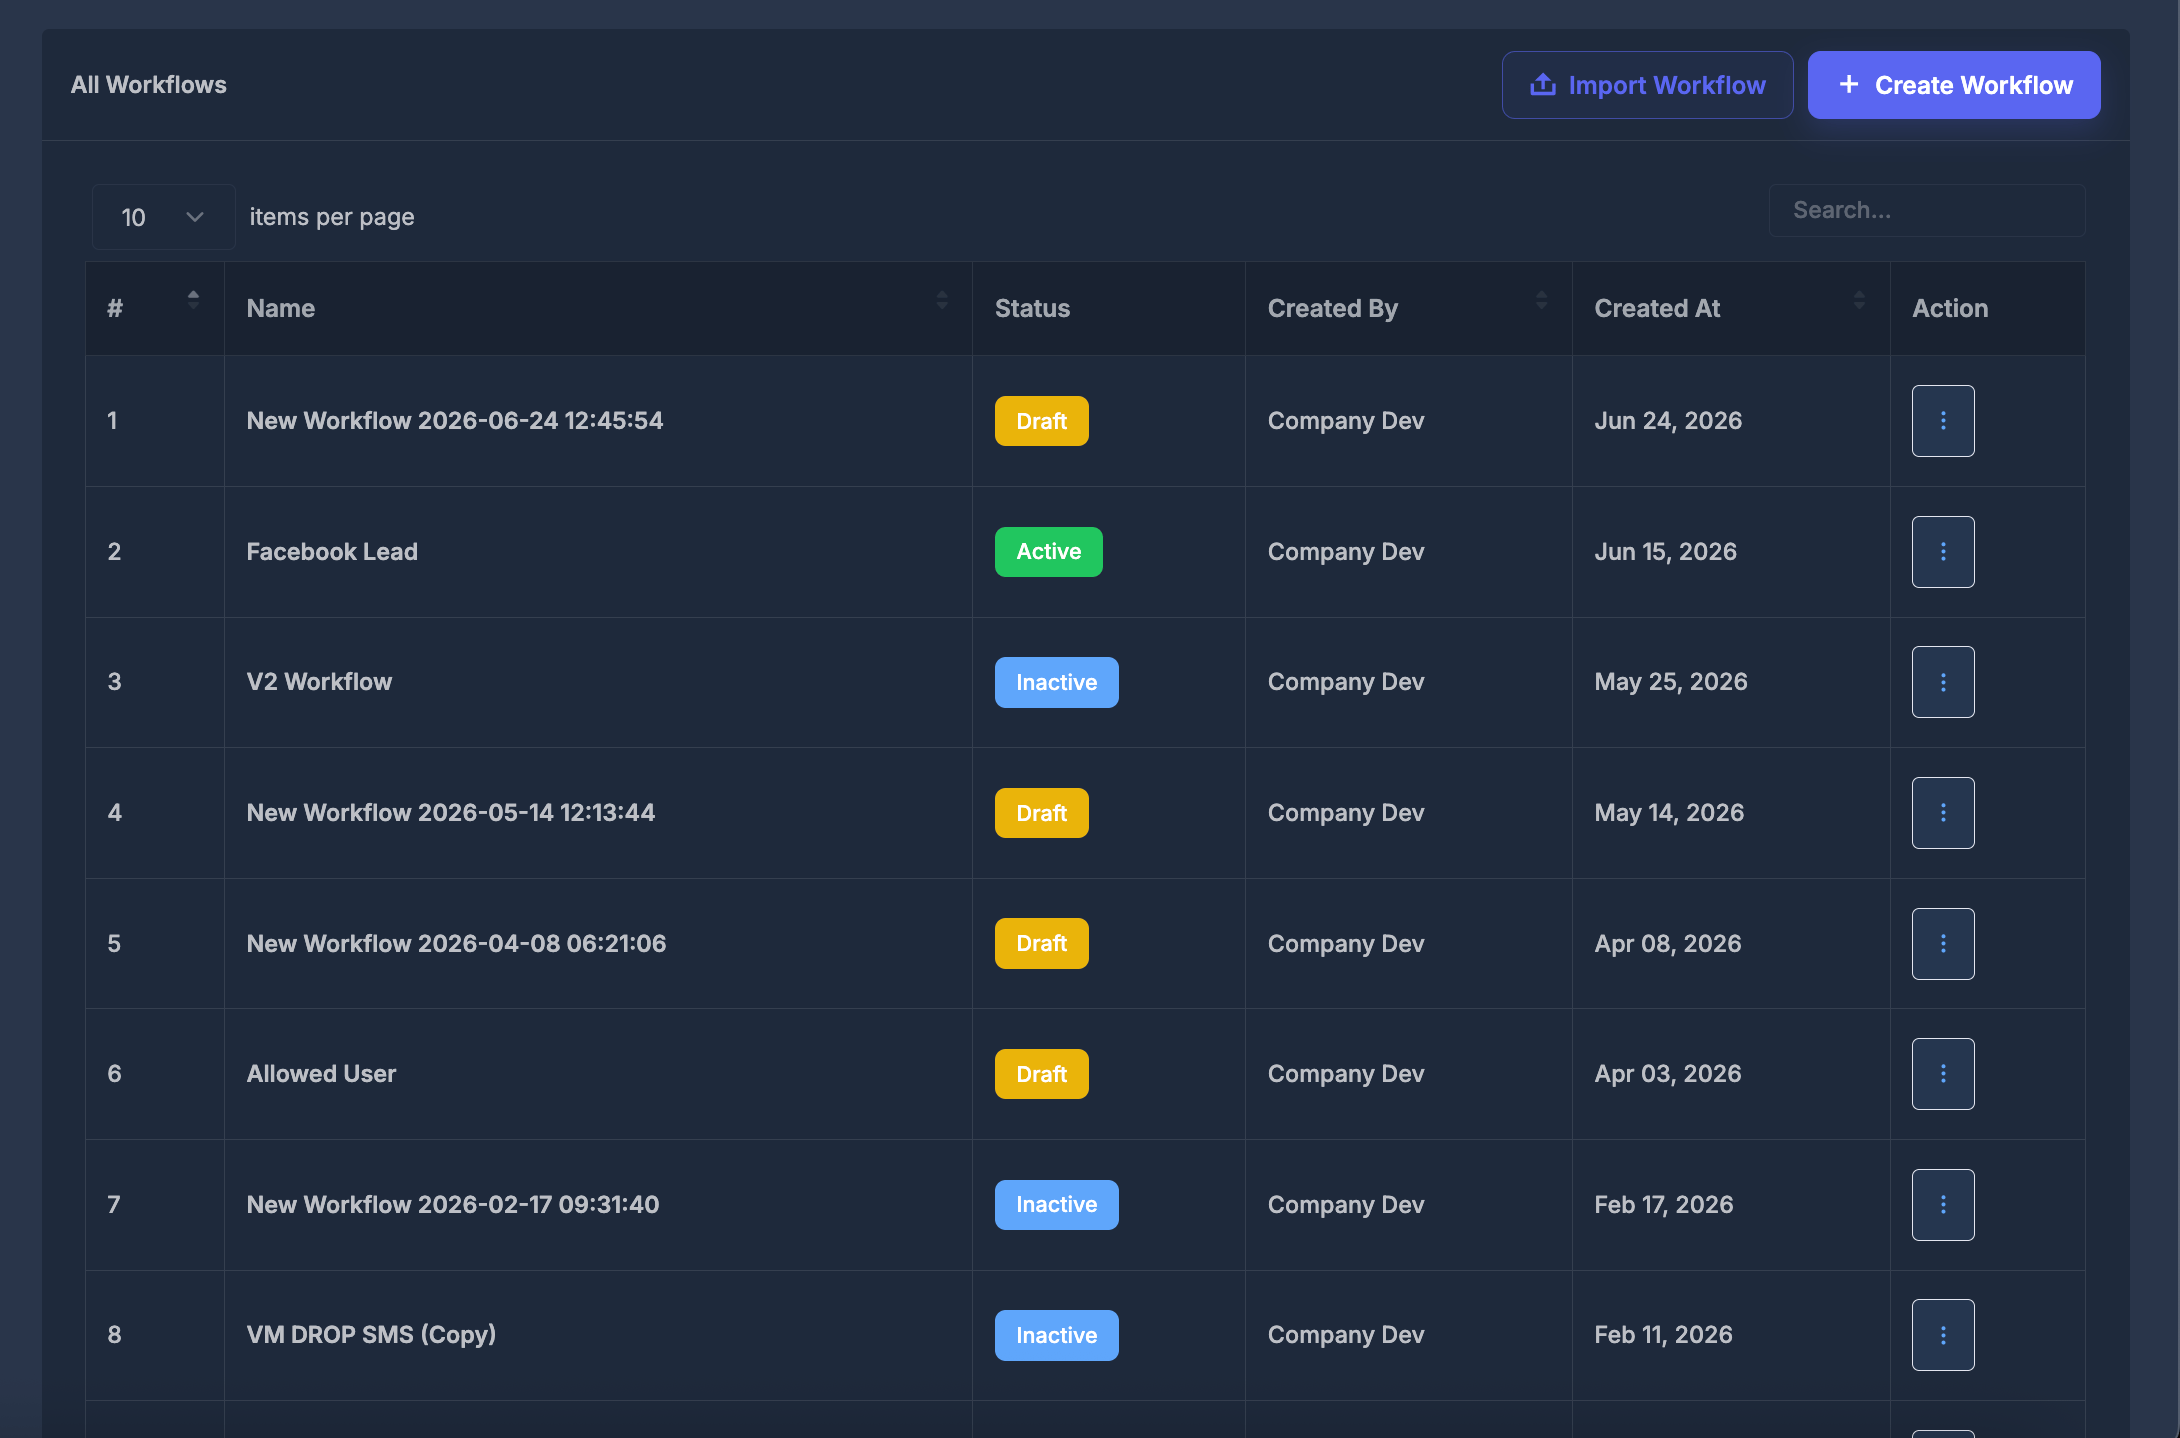Select workflow name 'VM DROP SMS (Copy)'

tap(371, 1335)
